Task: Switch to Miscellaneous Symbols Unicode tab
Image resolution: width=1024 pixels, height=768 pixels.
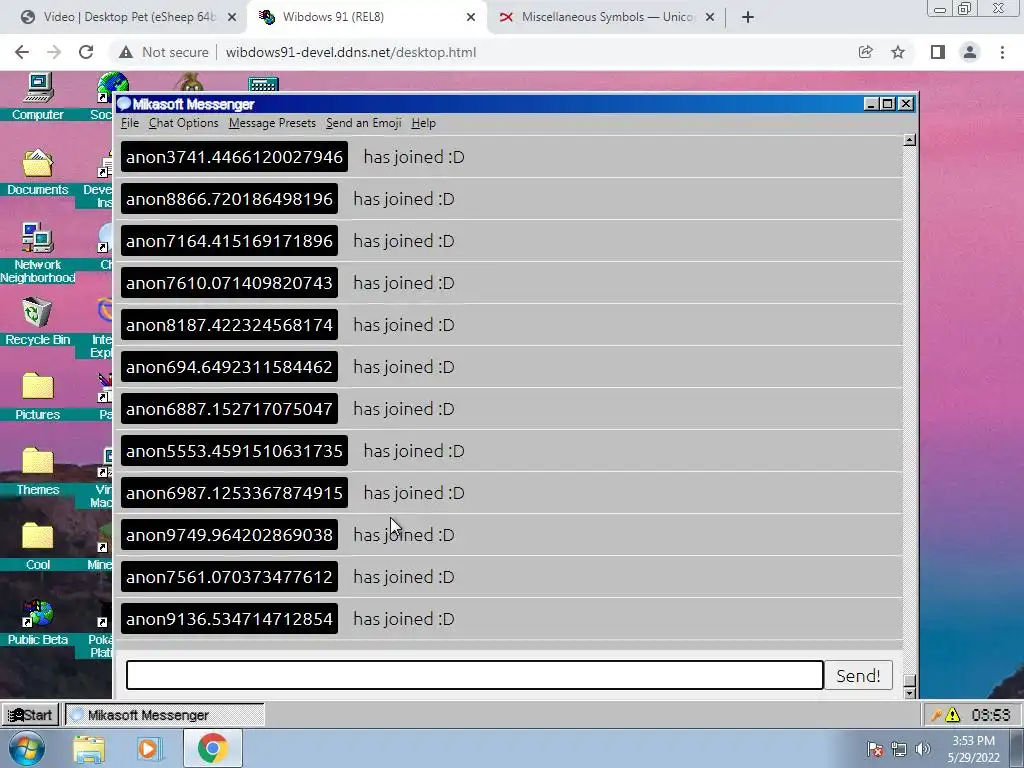Action: point(607,17)
